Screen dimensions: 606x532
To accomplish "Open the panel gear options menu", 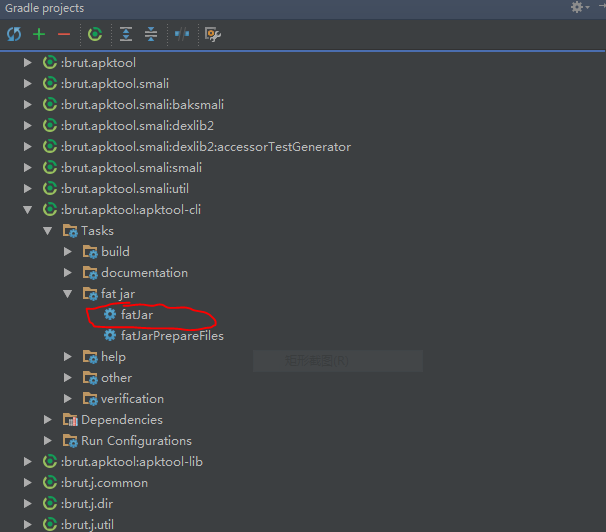I will (580, 7).
